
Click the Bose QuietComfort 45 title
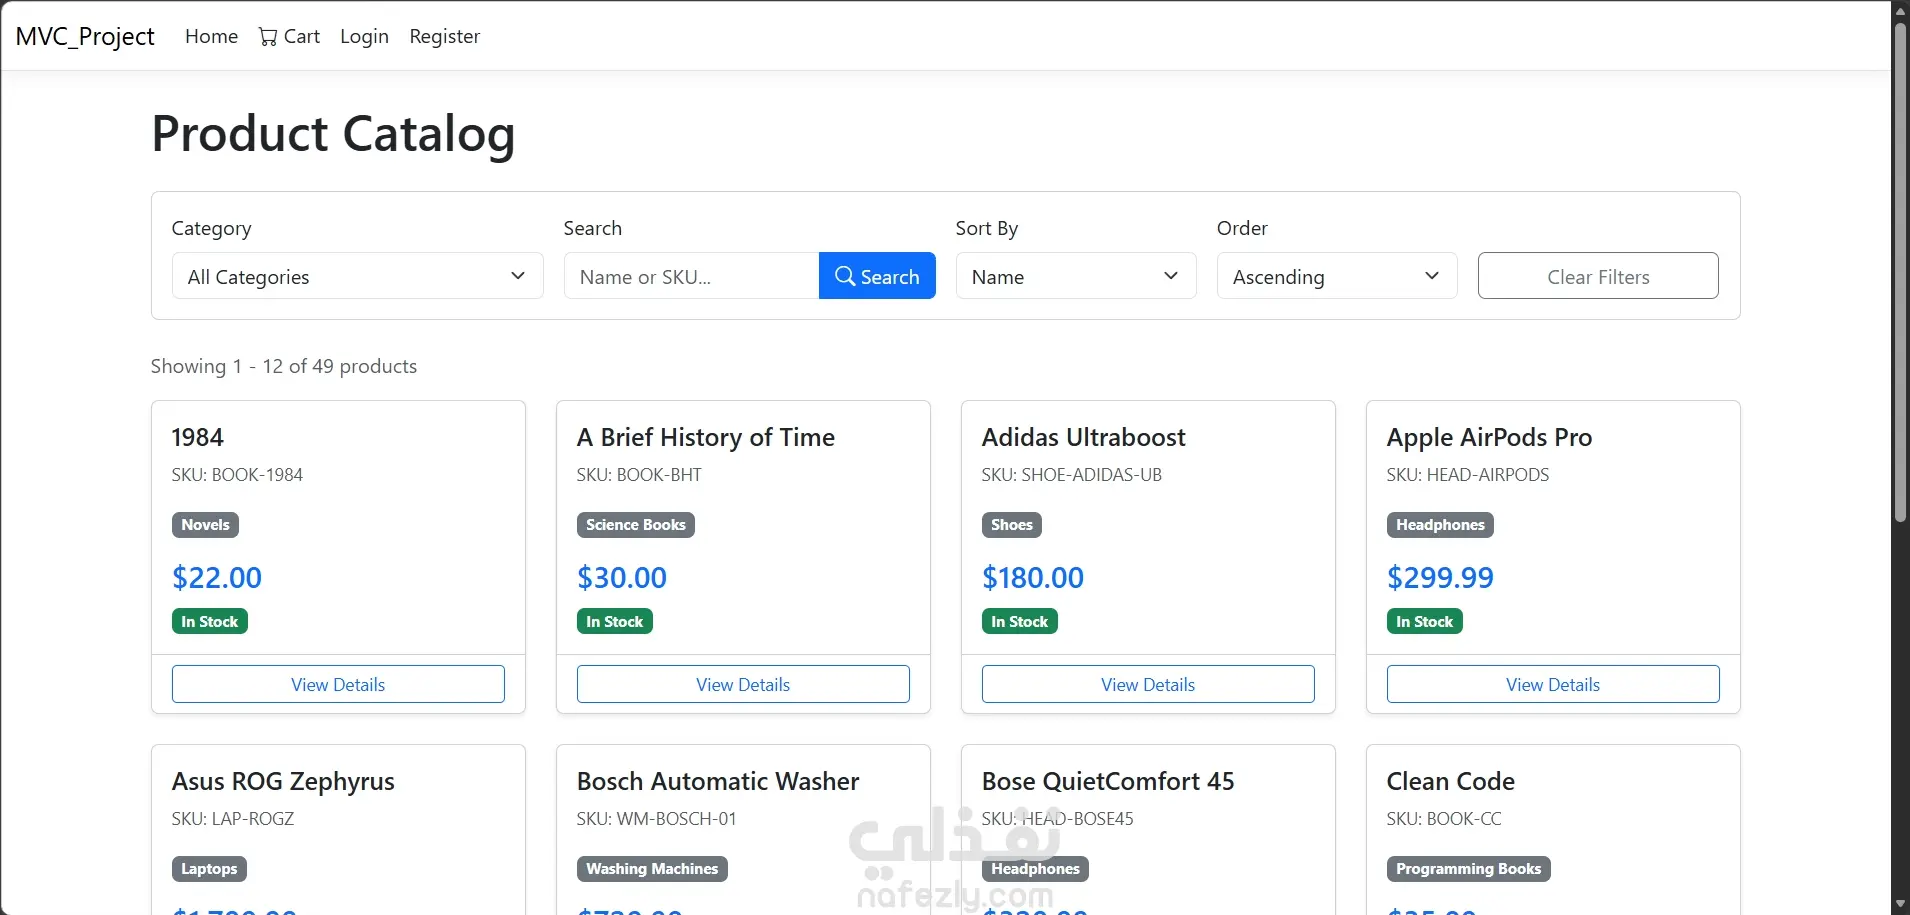click(x=1108, y=782)
